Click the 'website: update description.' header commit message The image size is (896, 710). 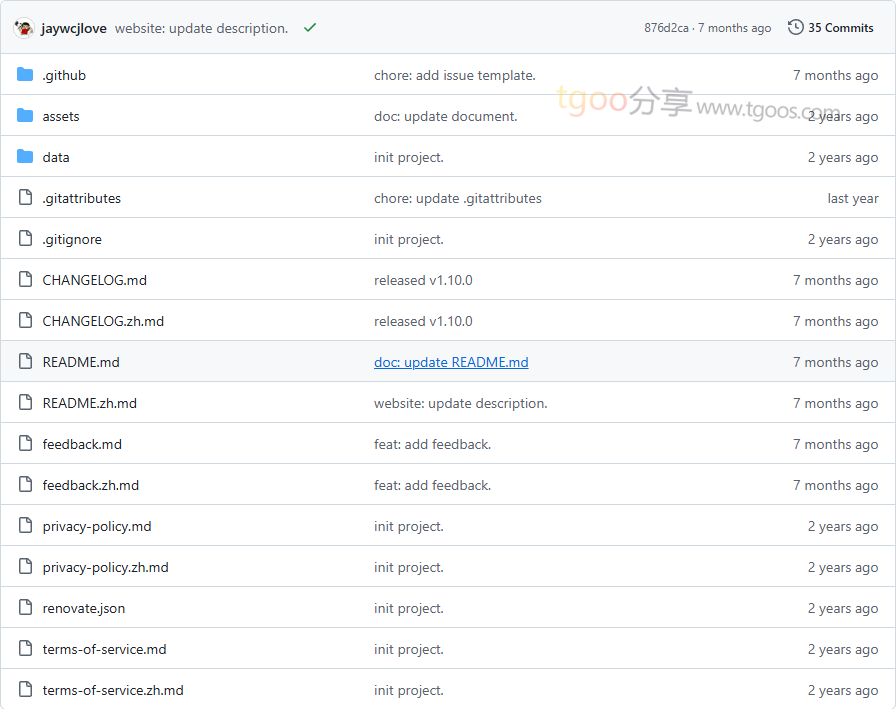point(201,28)
